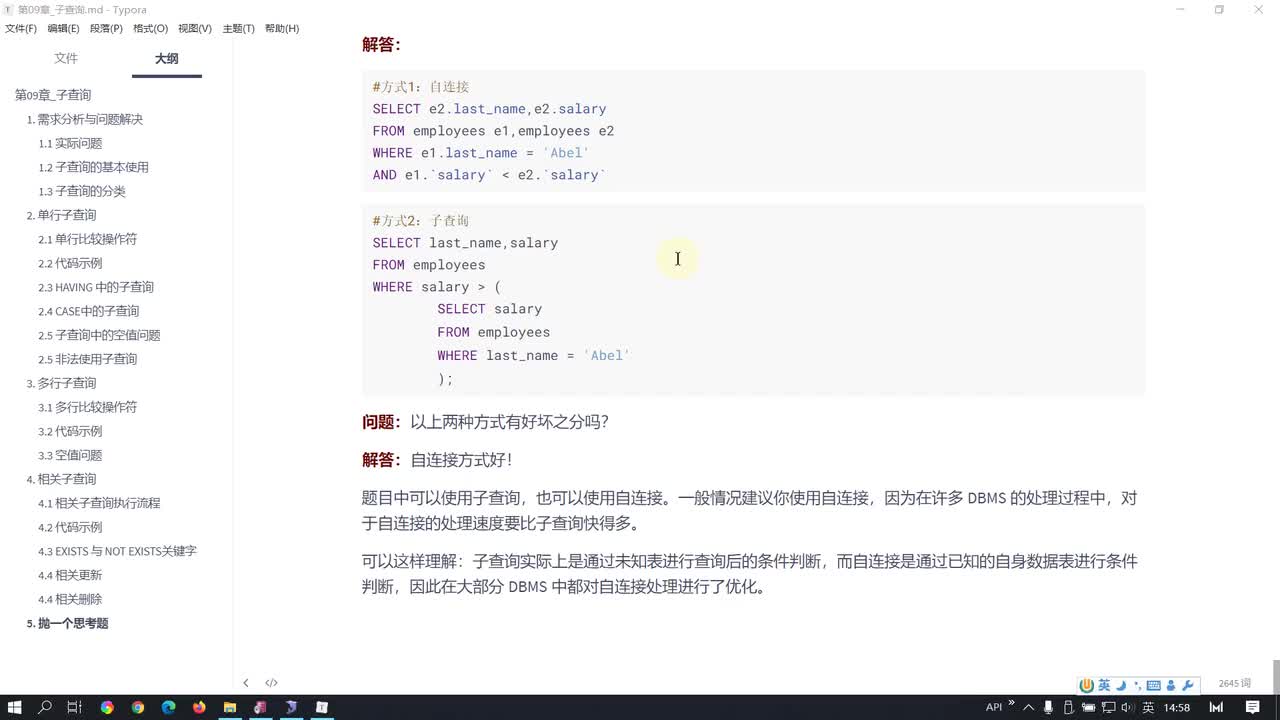
Task: Jump to 3.2 代码示例
Action: coord(70,431)
